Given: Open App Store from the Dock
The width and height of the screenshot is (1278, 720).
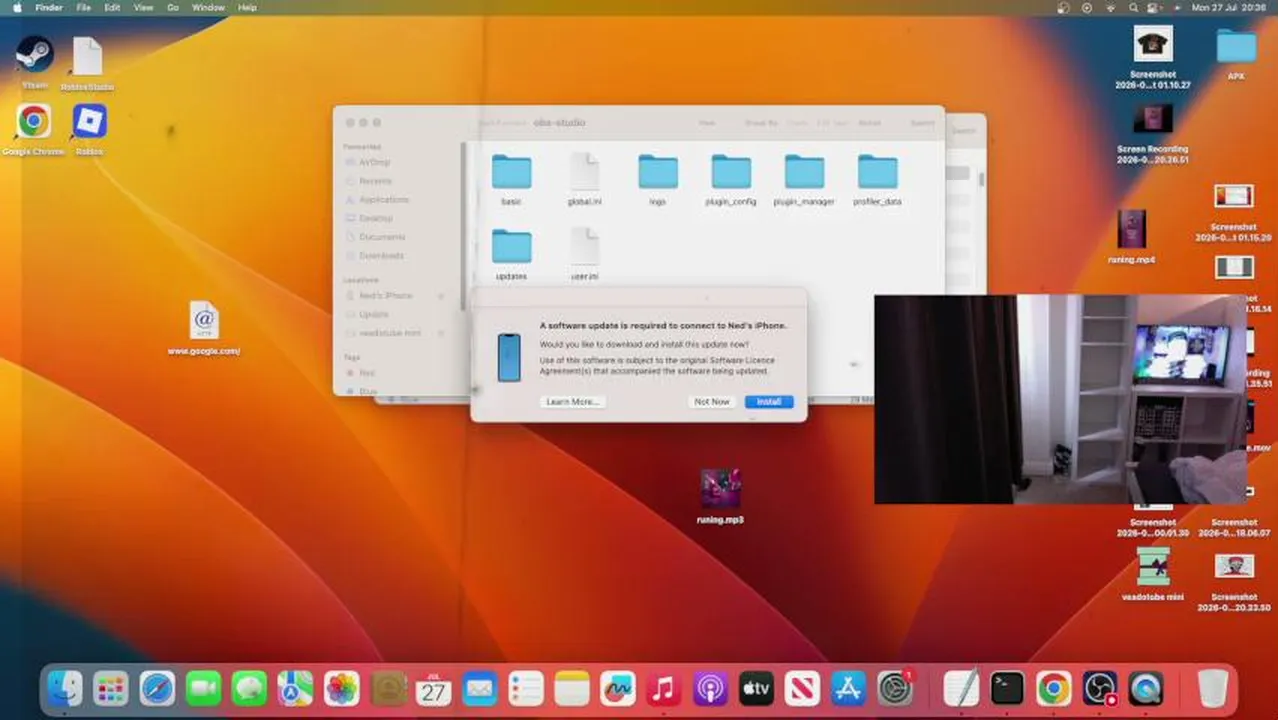Looking at the screenshot, I should [848, 688].
